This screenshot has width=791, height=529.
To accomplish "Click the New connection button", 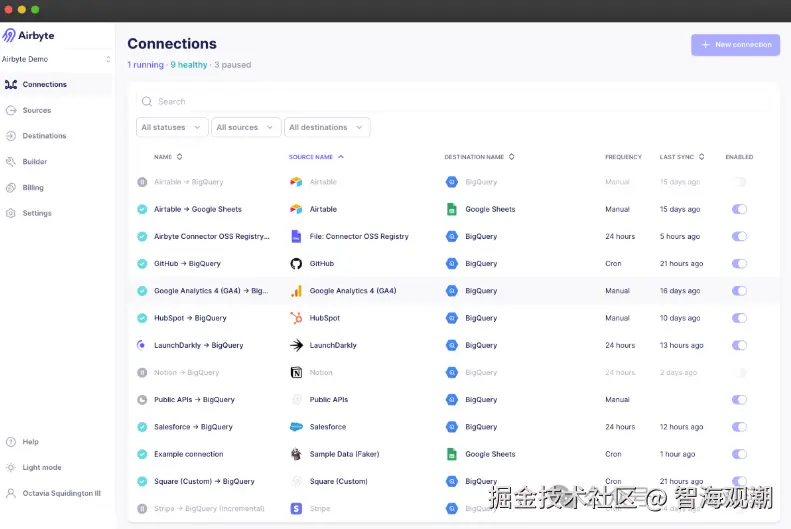I will [736, 45].
